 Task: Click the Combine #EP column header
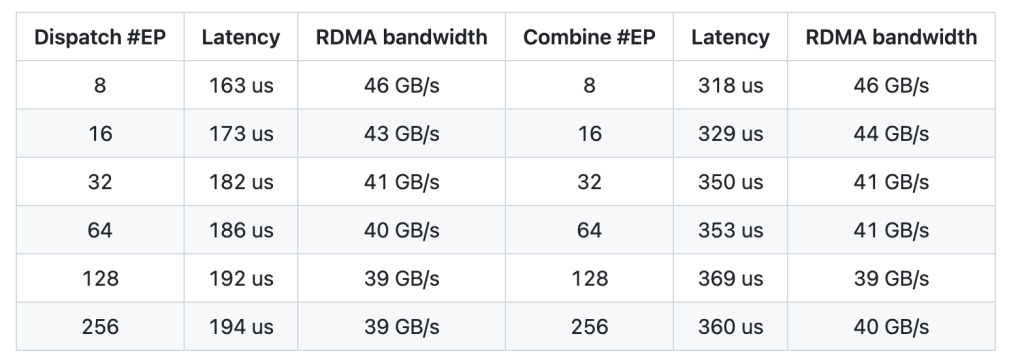(589, 37)
